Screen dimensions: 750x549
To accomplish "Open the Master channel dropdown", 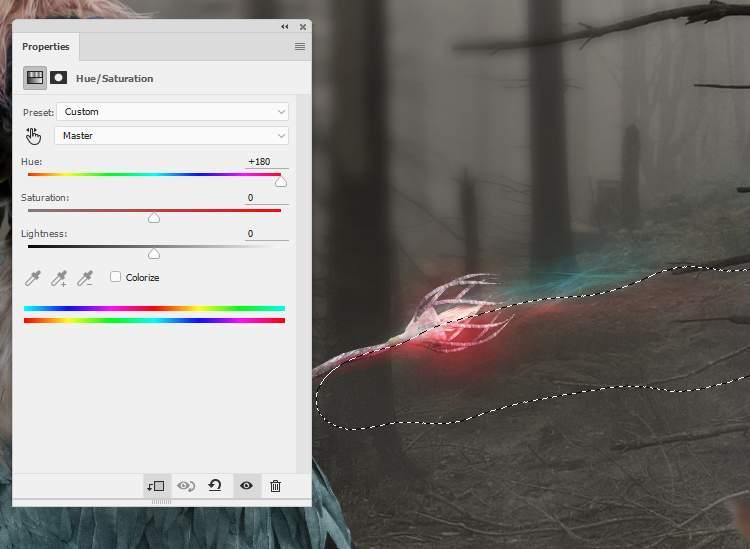I will [172, 136].
